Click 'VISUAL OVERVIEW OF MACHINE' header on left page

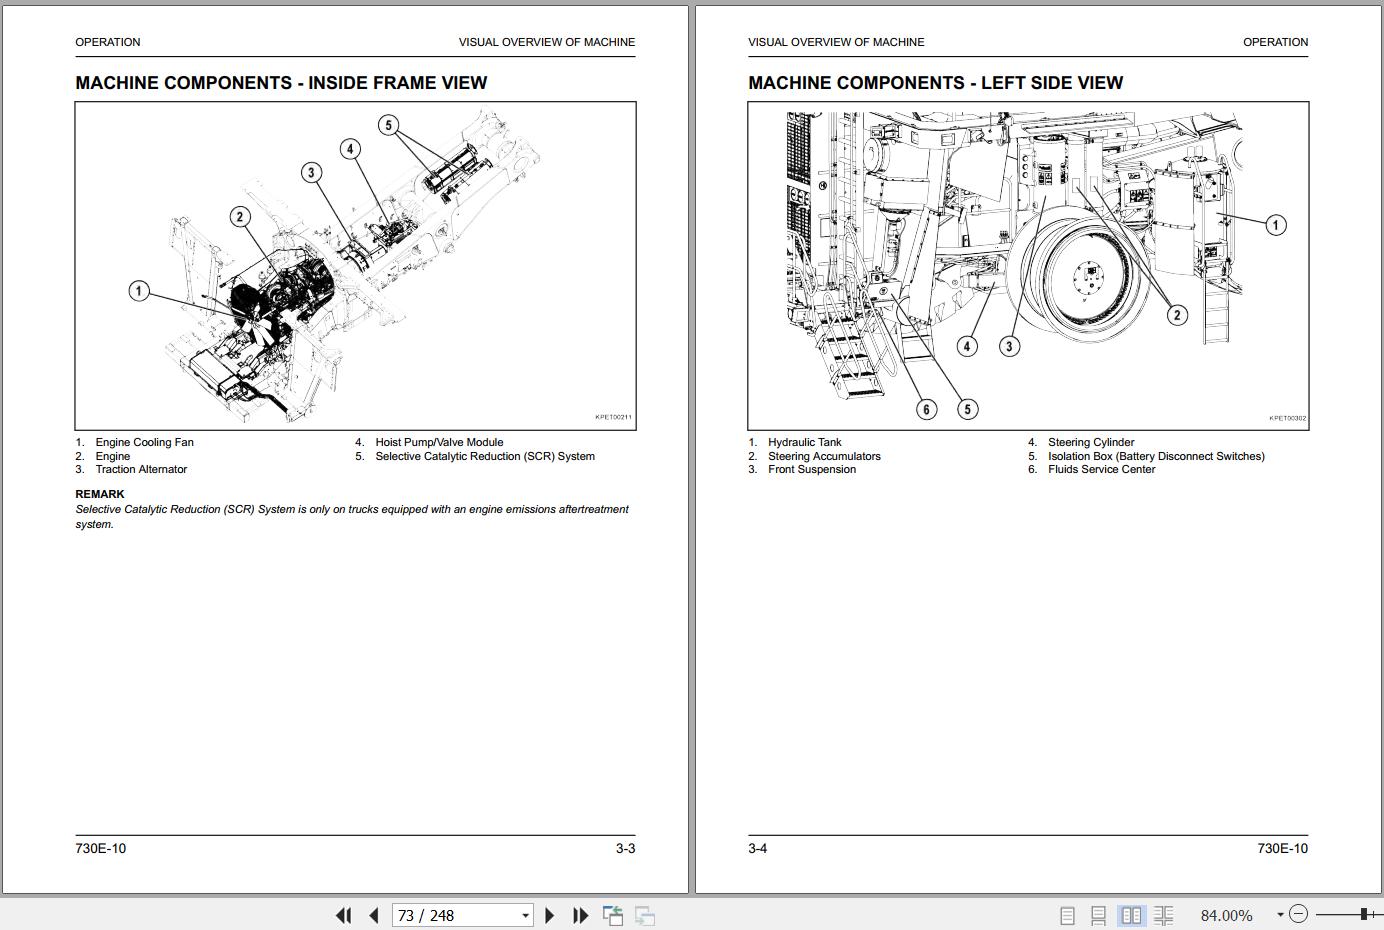point(547,42)
